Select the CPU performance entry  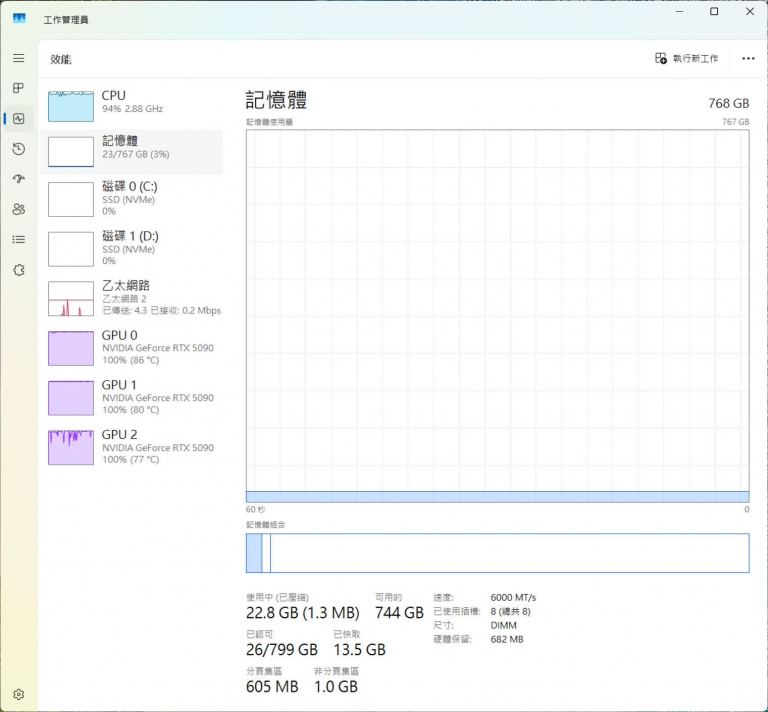click(x=131, y=102)
